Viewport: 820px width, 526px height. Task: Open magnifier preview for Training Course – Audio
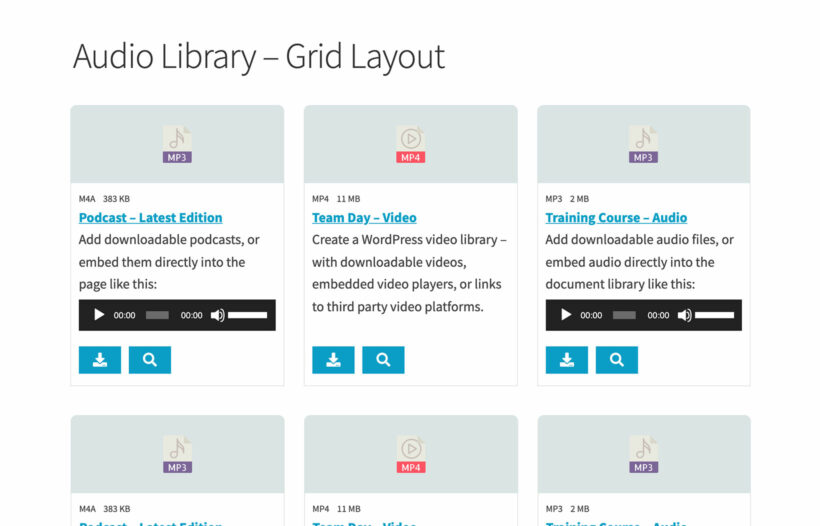coord(617,360)
